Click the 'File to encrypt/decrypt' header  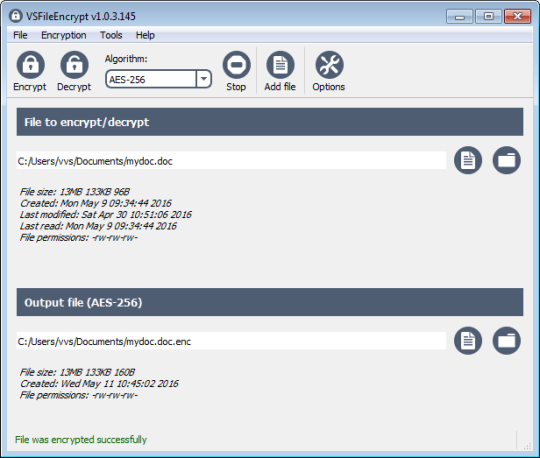[x=270, y=122]
